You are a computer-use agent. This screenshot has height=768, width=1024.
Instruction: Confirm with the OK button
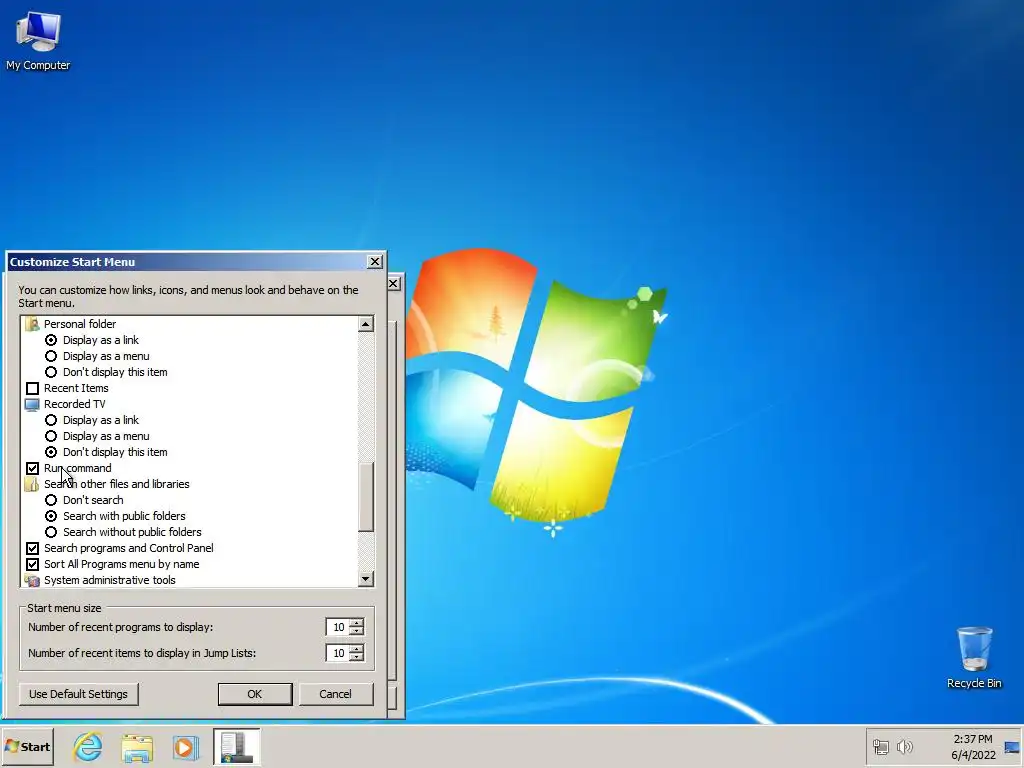click(255, 694)
